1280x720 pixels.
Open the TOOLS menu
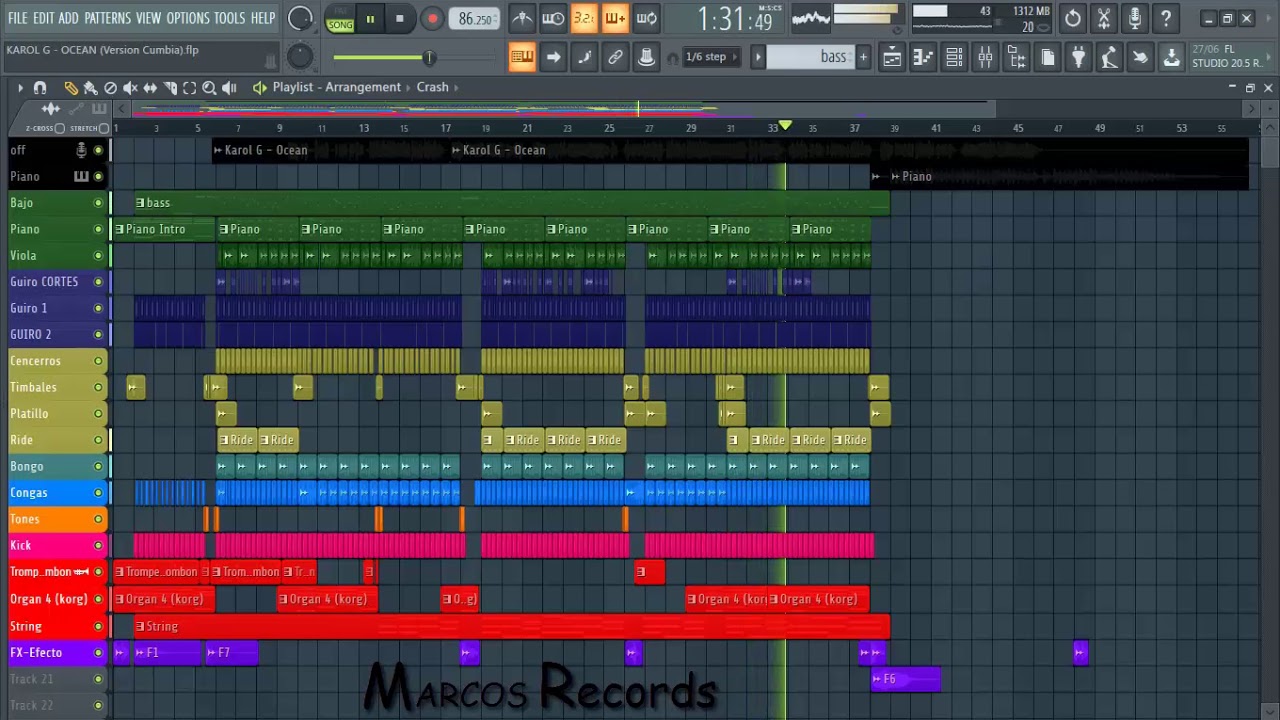tap(229, 18)
